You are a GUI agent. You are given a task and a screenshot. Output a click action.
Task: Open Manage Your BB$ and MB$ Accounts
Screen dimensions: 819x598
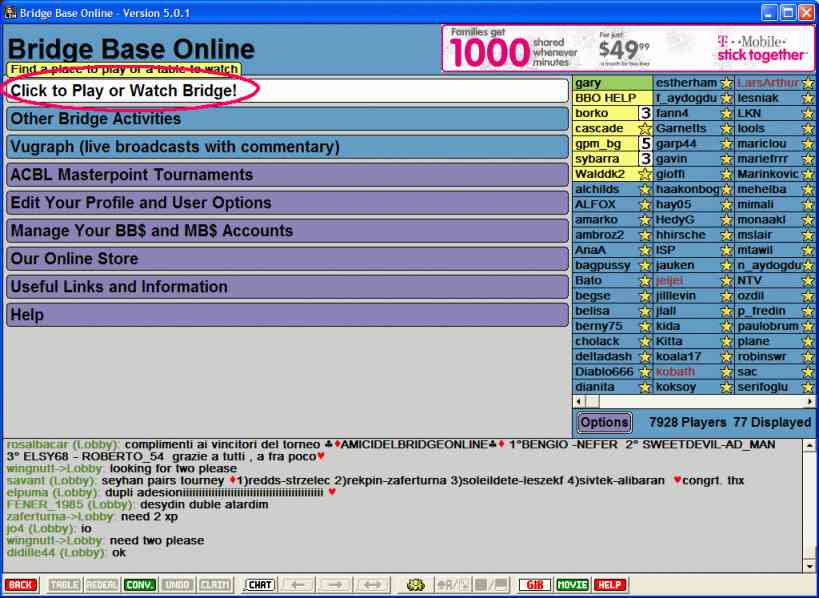pos(287,231)
